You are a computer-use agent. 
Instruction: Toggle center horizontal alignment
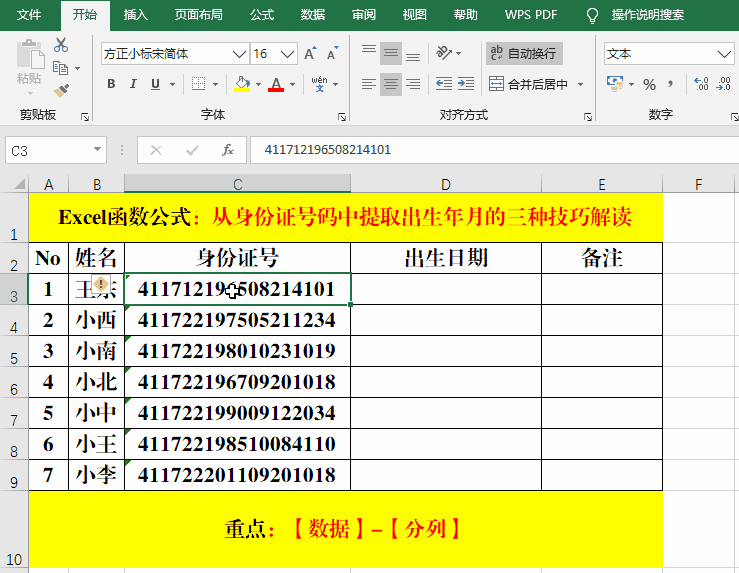coord(391,84)
